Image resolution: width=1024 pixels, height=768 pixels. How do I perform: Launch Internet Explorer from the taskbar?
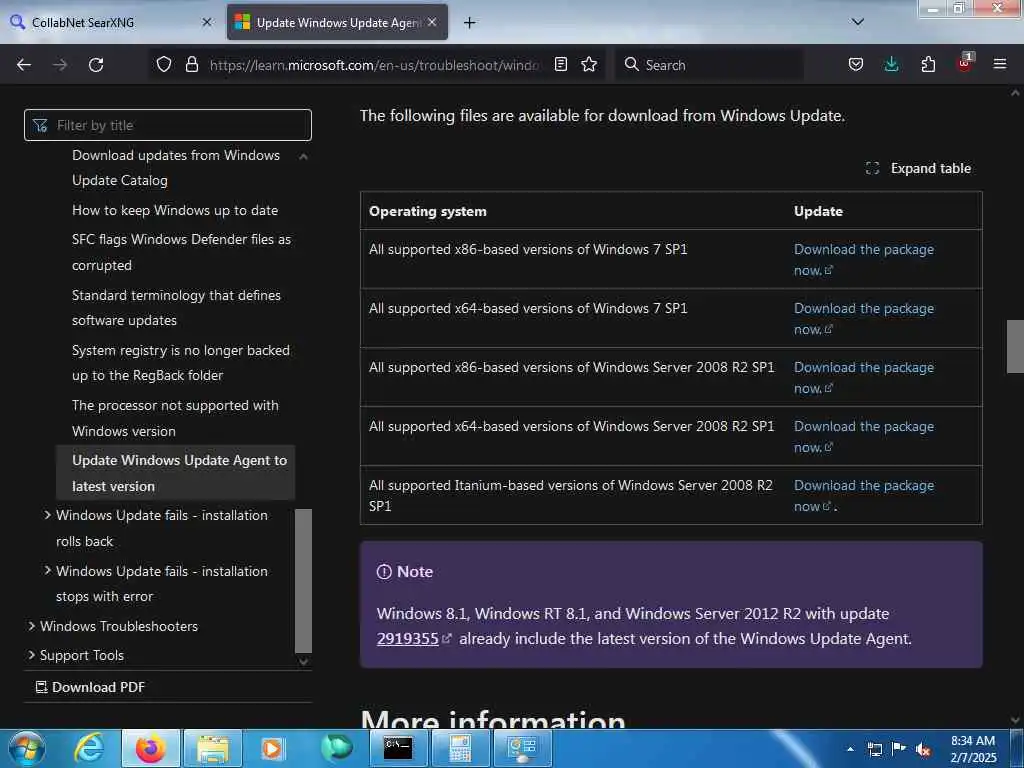tap(89, 748)
